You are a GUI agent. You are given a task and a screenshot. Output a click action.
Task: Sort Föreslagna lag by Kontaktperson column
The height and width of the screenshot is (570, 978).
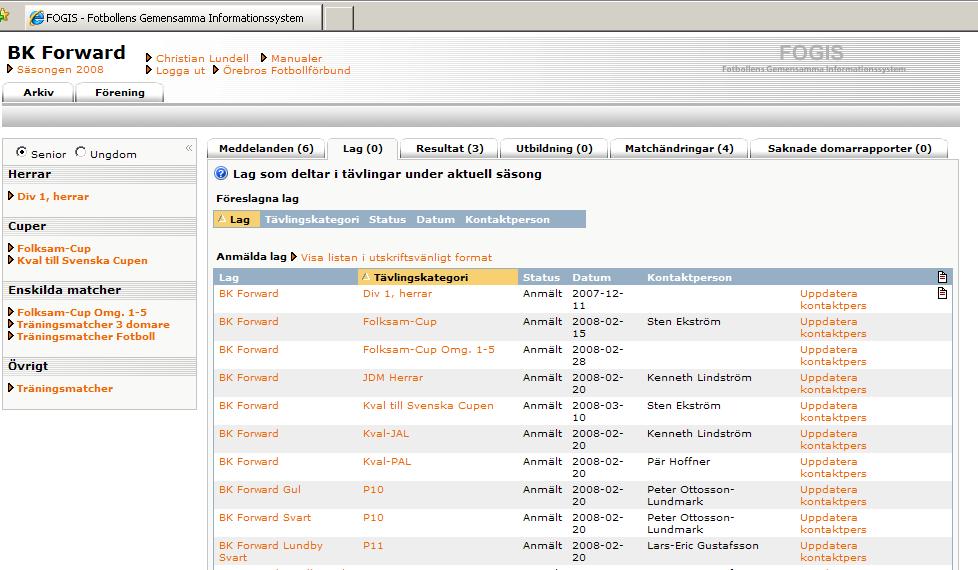point(508,220)
